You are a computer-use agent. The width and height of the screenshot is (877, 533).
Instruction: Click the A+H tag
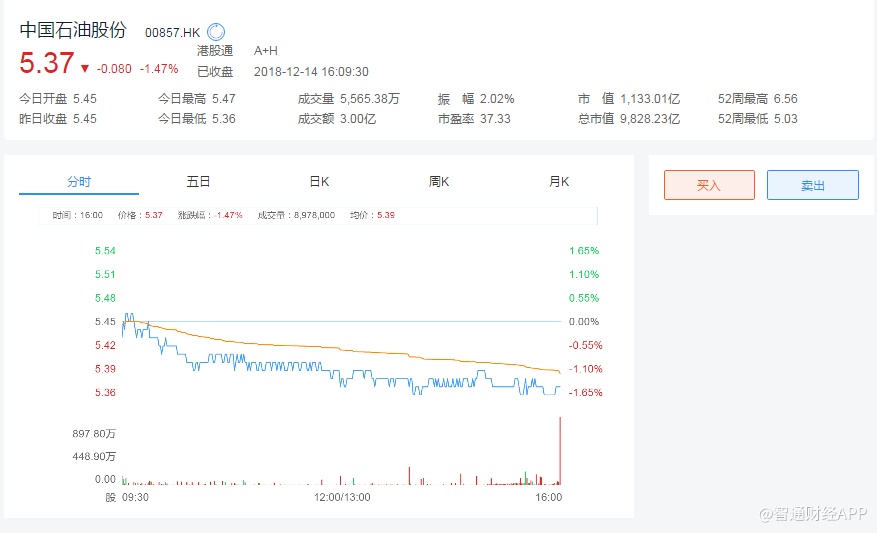point(266,51)
